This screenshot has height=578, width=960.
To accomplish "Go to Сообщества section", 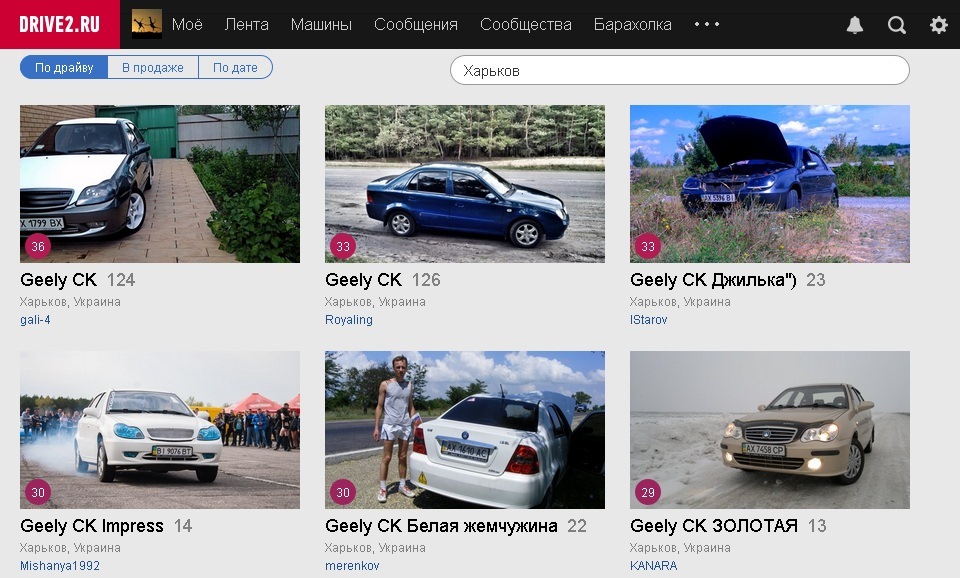I will (x=526, y=24).
